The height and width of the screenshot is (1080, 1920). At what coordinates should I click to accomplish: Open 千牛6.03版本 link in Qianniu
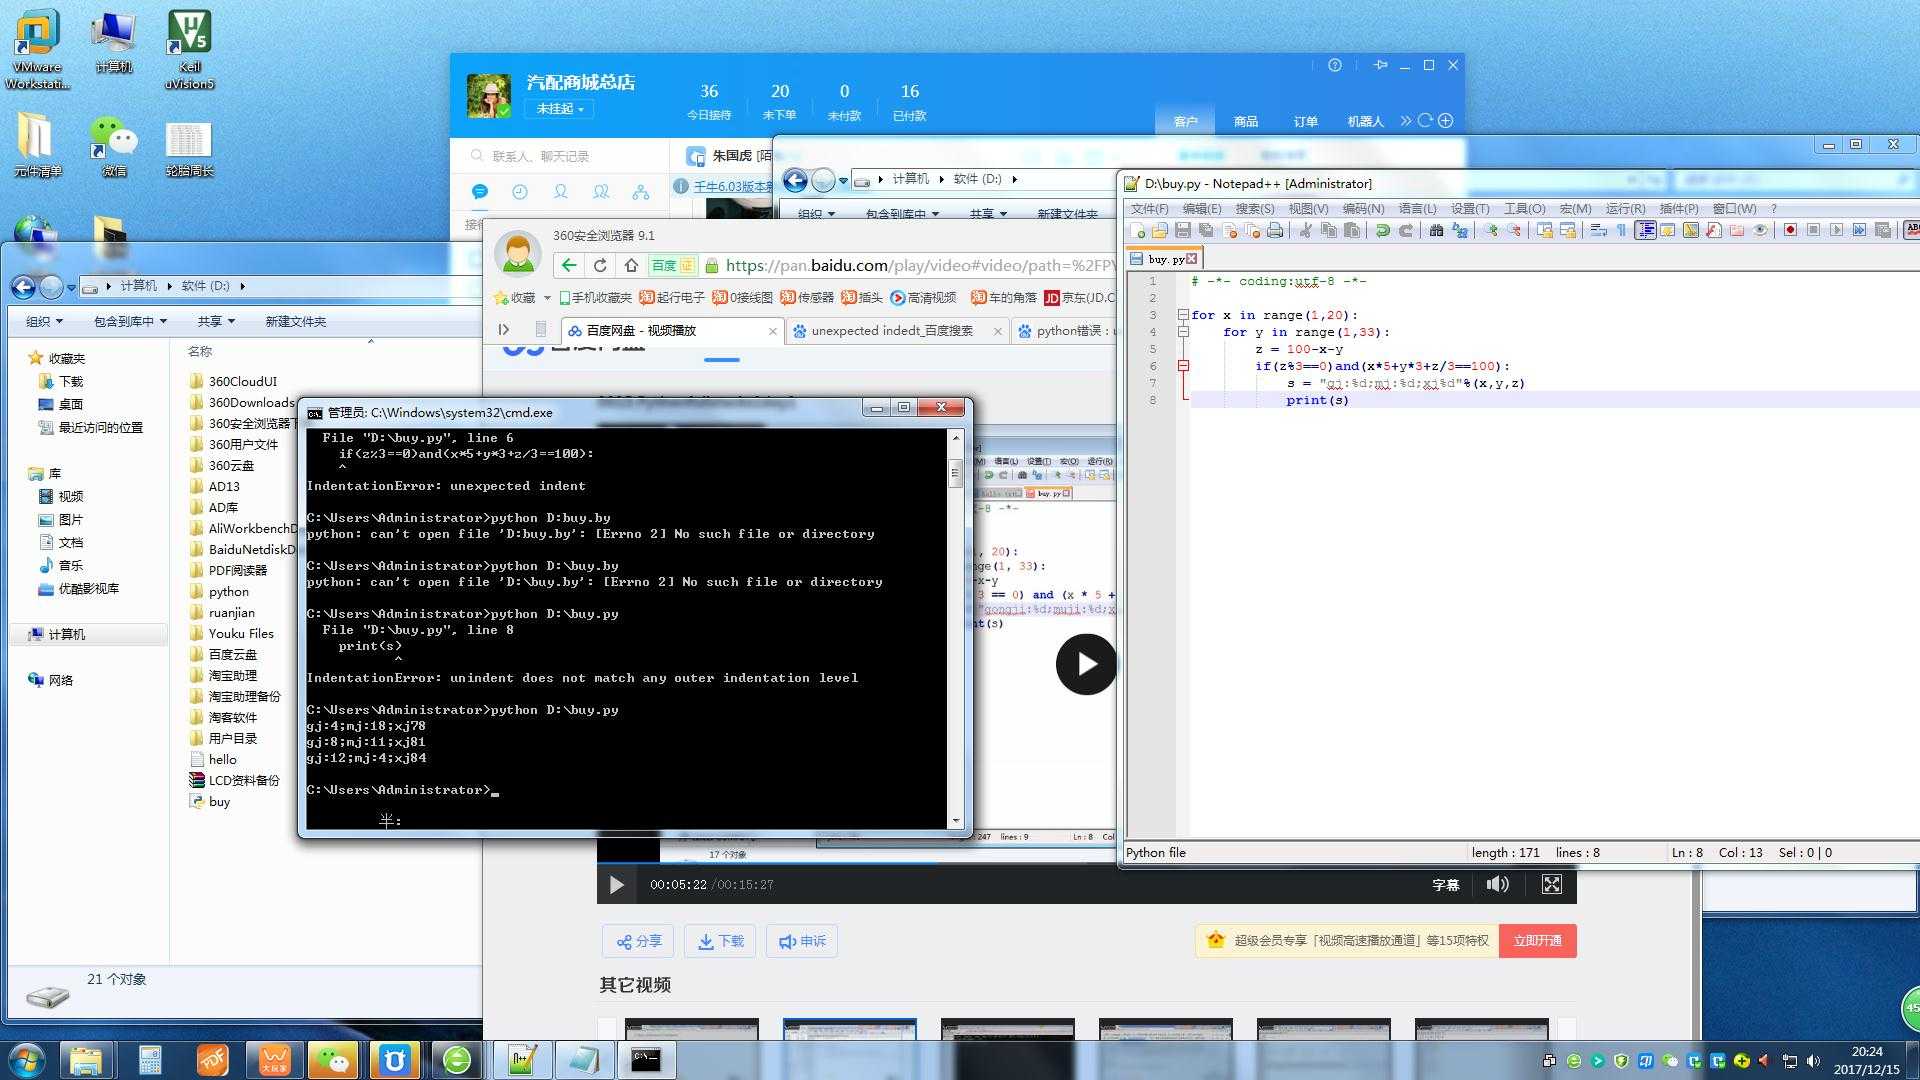pos(734,186)
